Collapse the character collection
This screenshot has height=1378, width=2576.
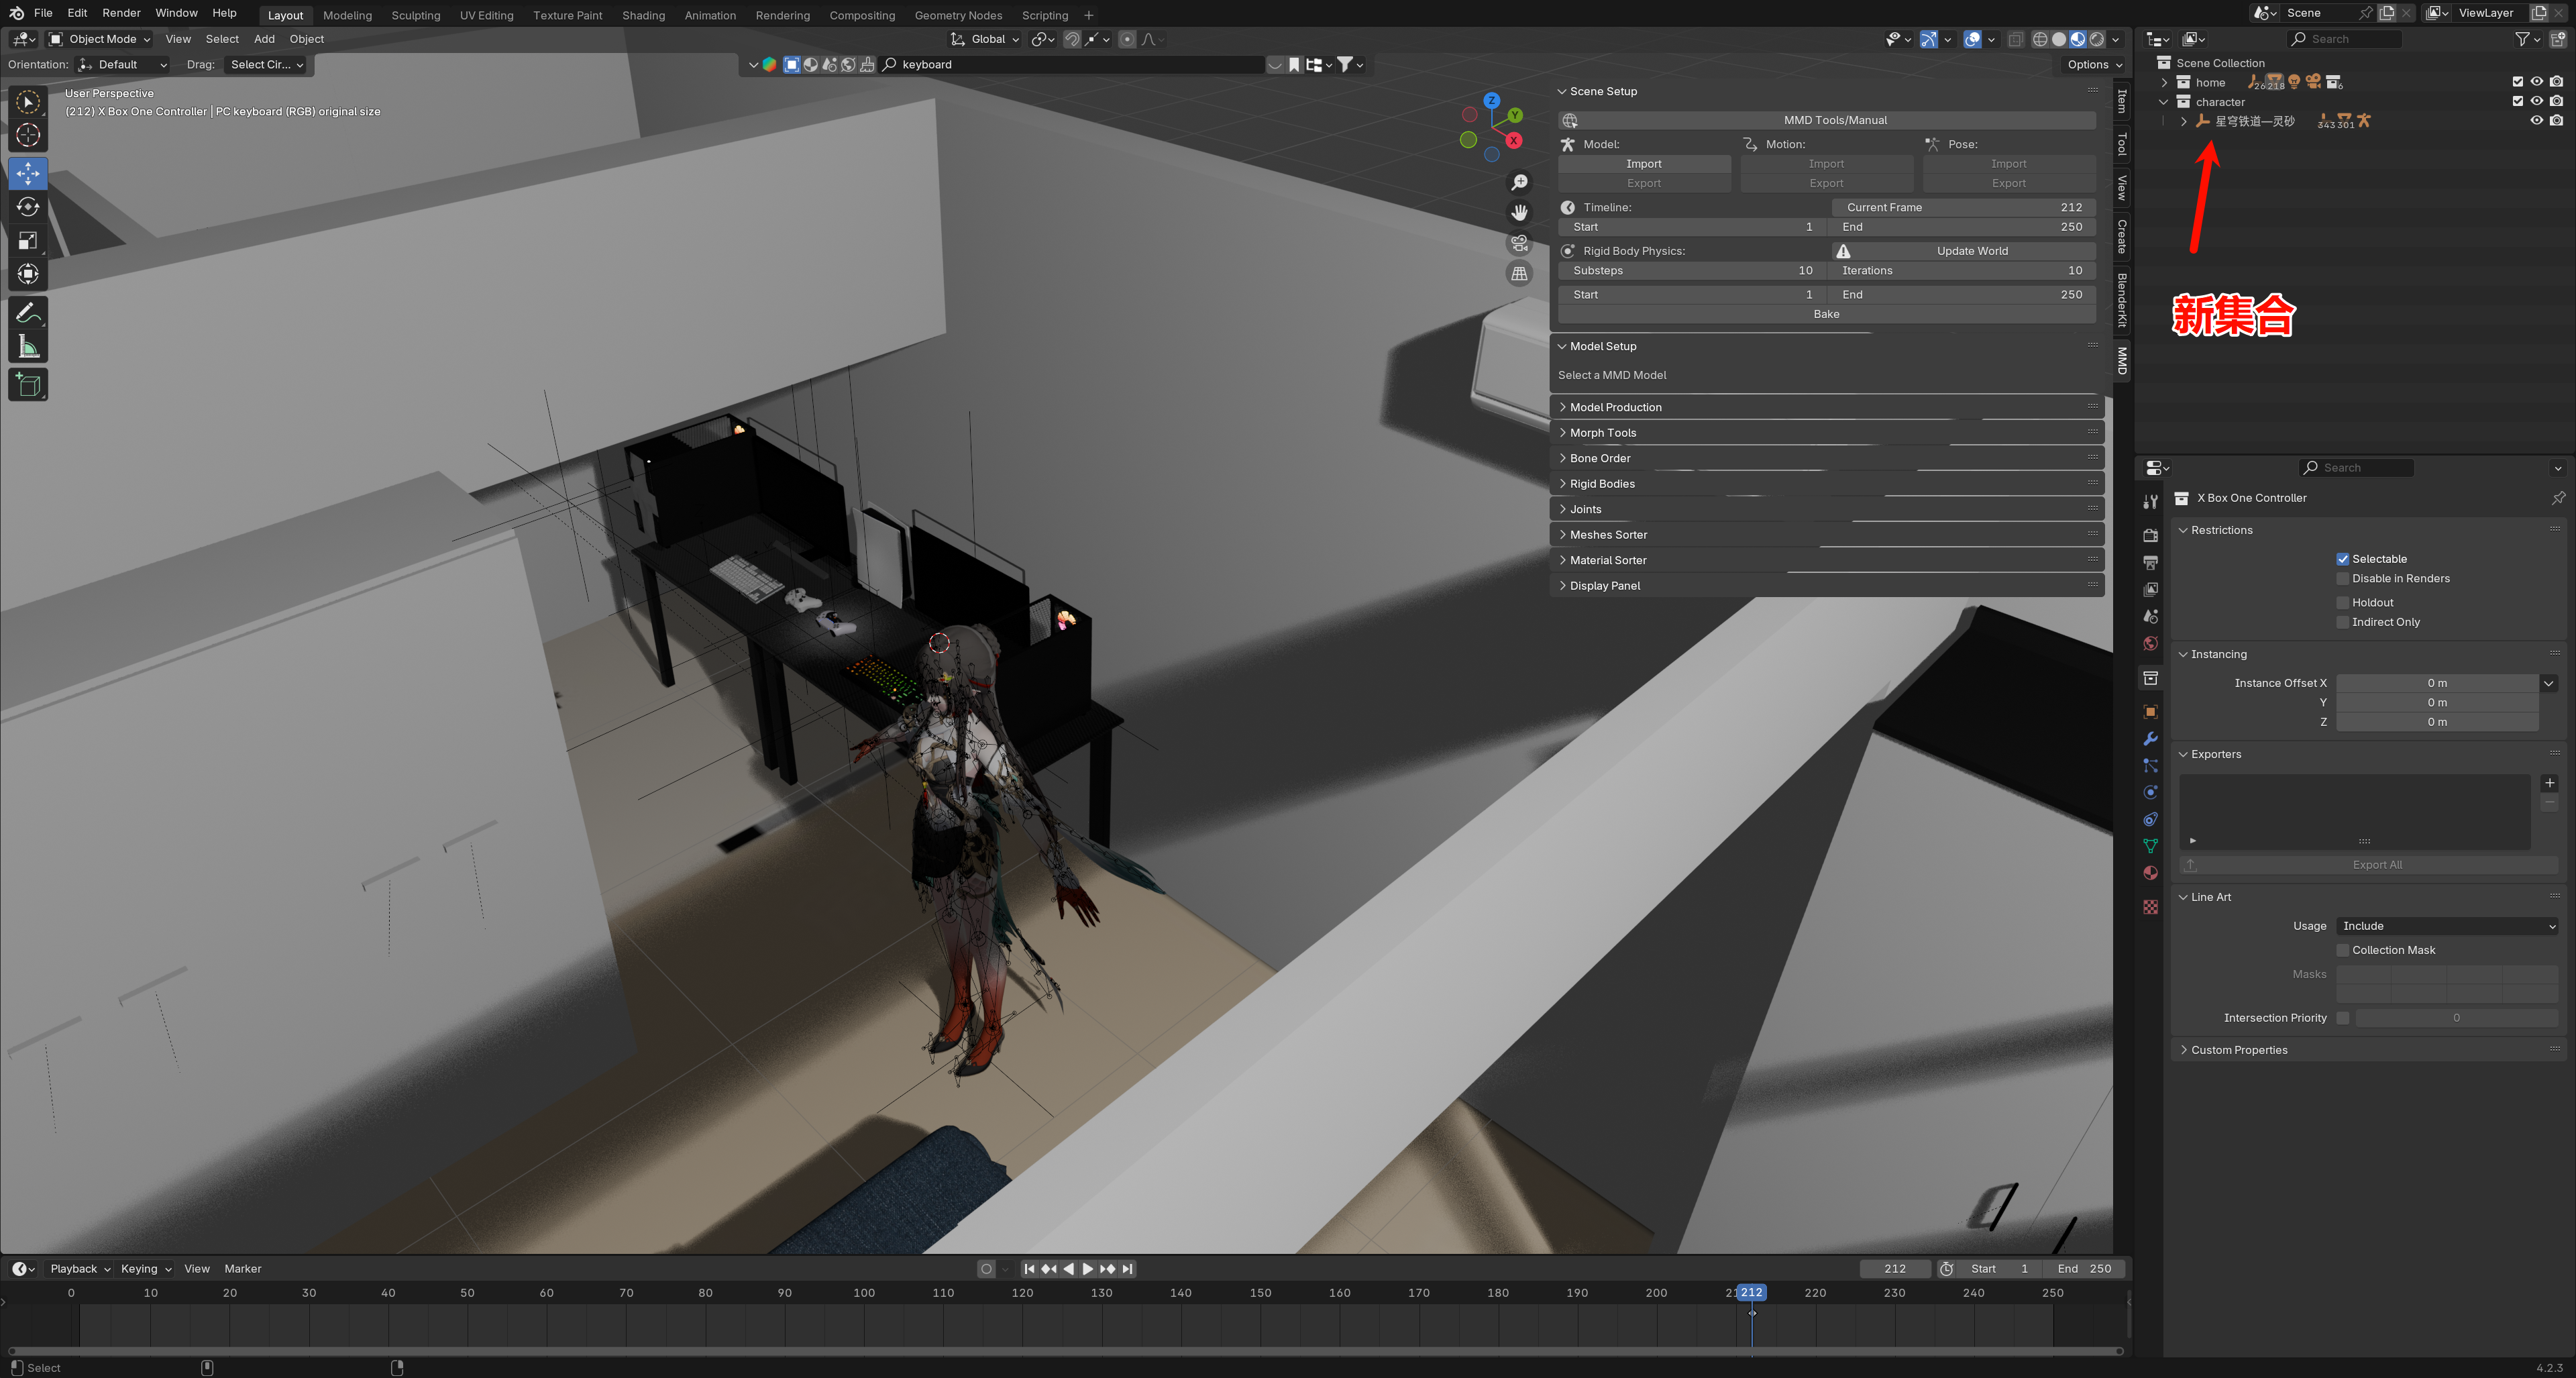click(2164, 102)
